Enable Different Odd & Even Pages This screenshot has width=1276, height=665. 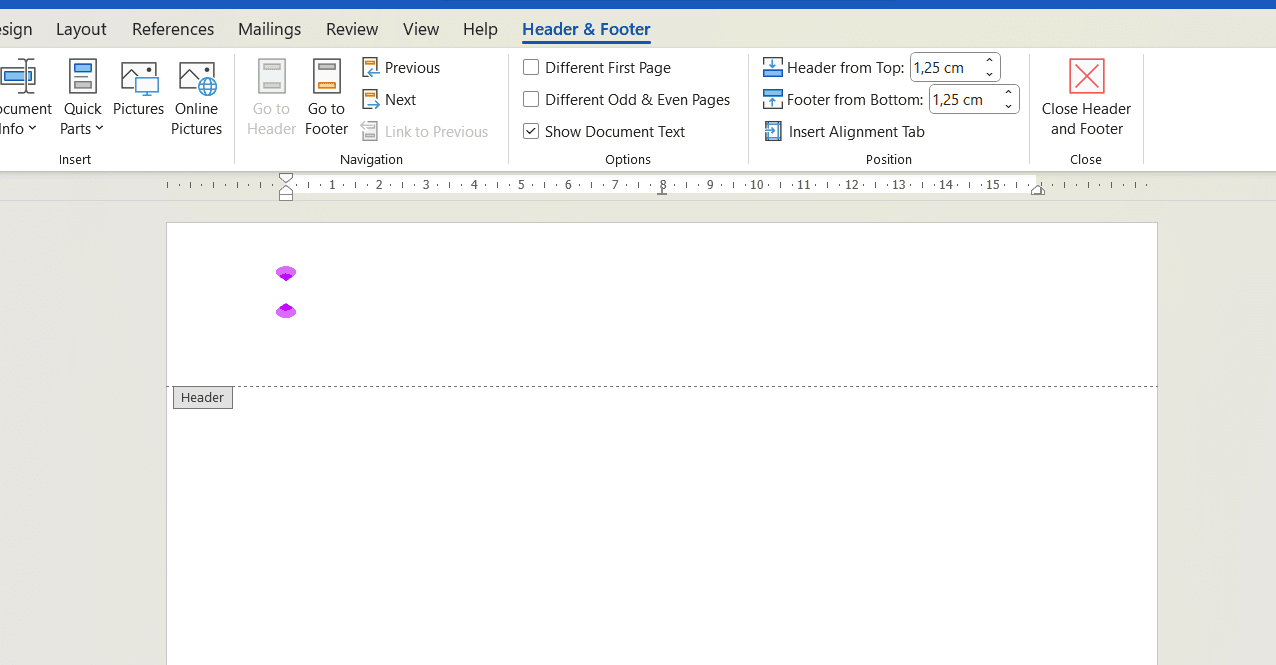pos(531,100)
